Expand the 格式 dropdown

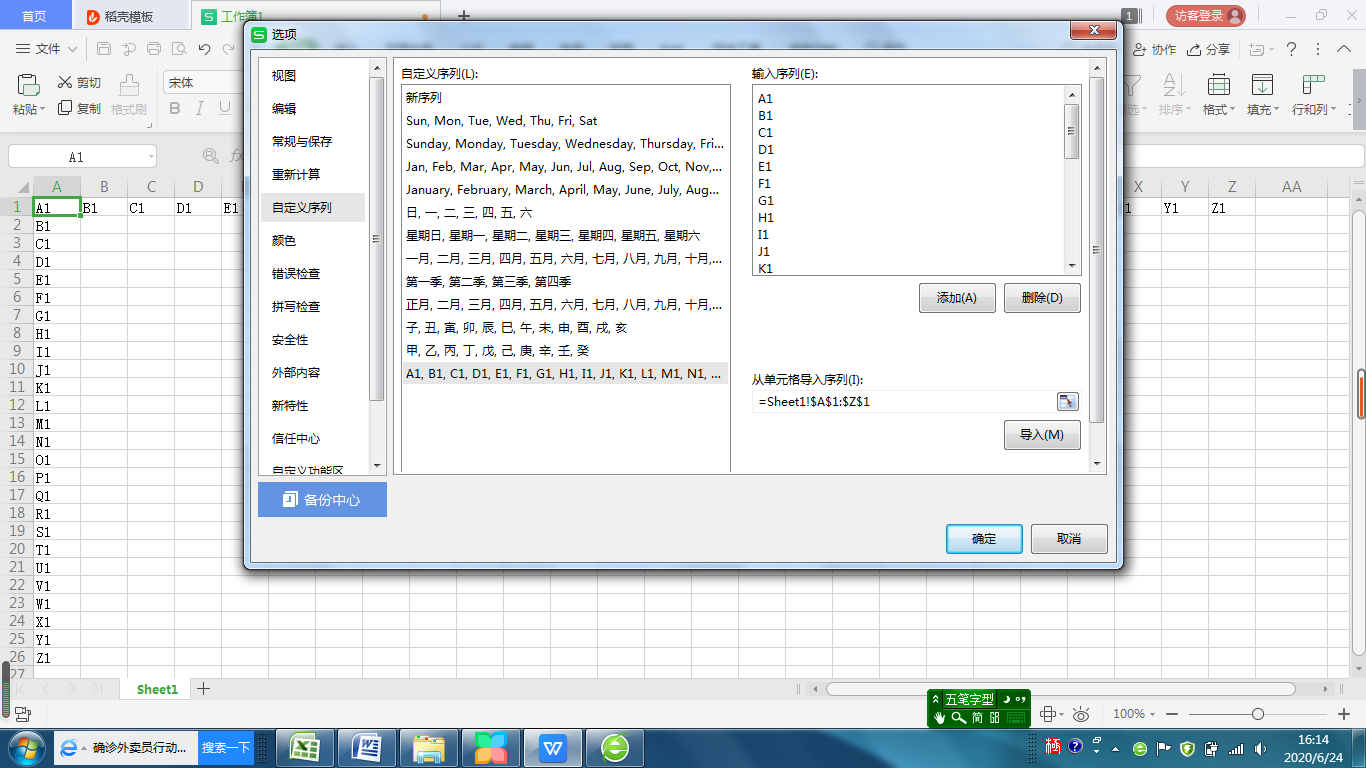click(x=1232, y=110)
